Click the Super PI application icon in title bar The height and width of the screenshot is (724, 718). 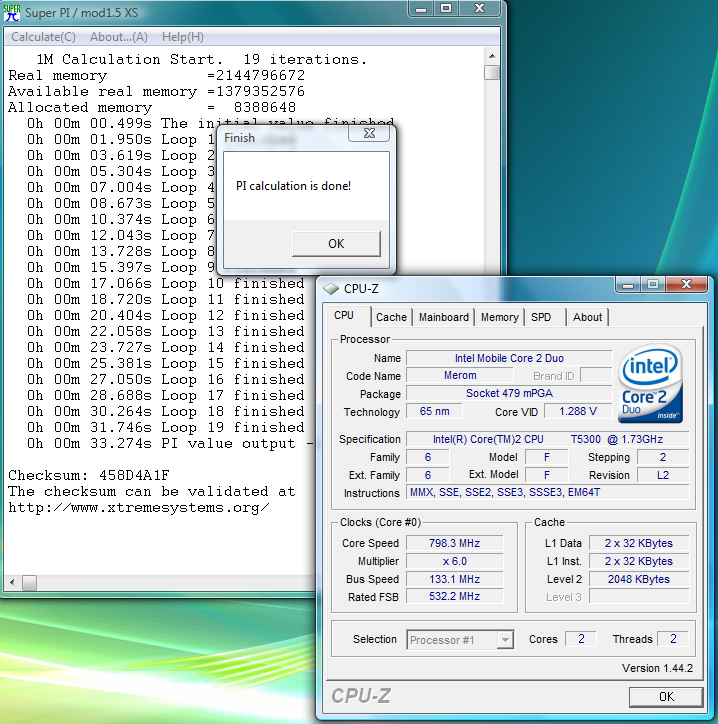point(12,12)
